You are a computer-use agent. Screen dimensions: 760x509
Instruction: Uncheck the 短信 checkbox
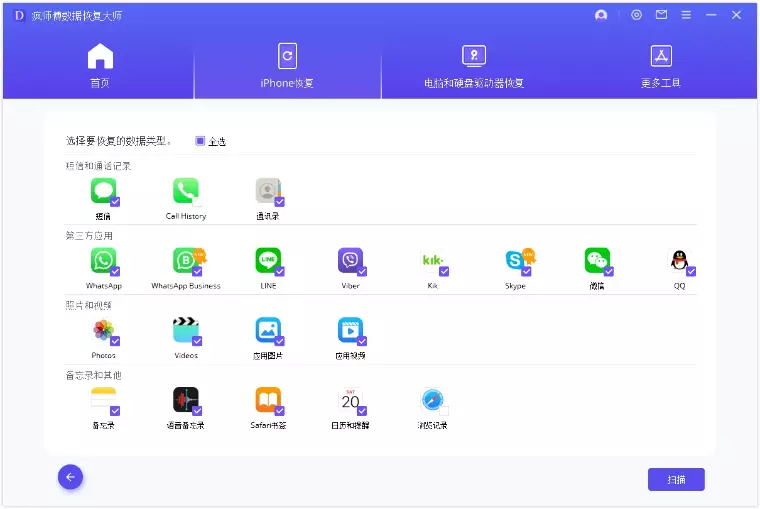[115, 202]
